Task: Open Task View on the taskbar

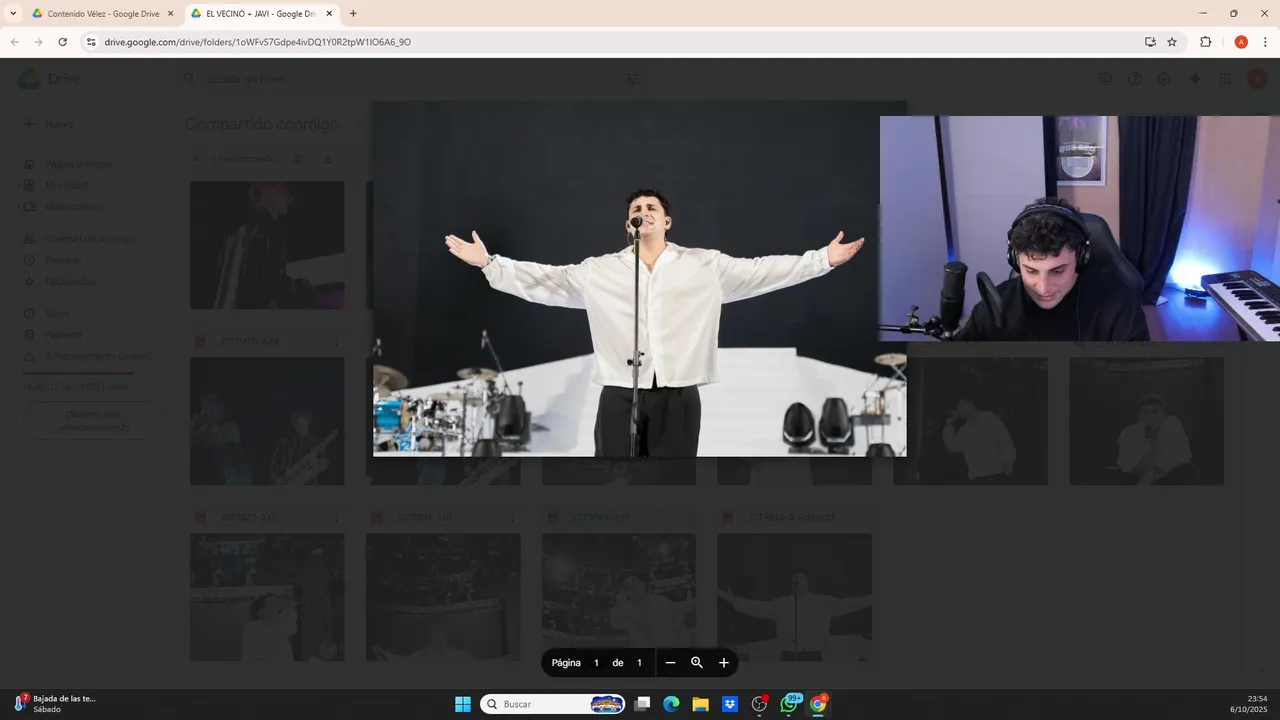Action: pyautogui.click(x=643, y=704)
